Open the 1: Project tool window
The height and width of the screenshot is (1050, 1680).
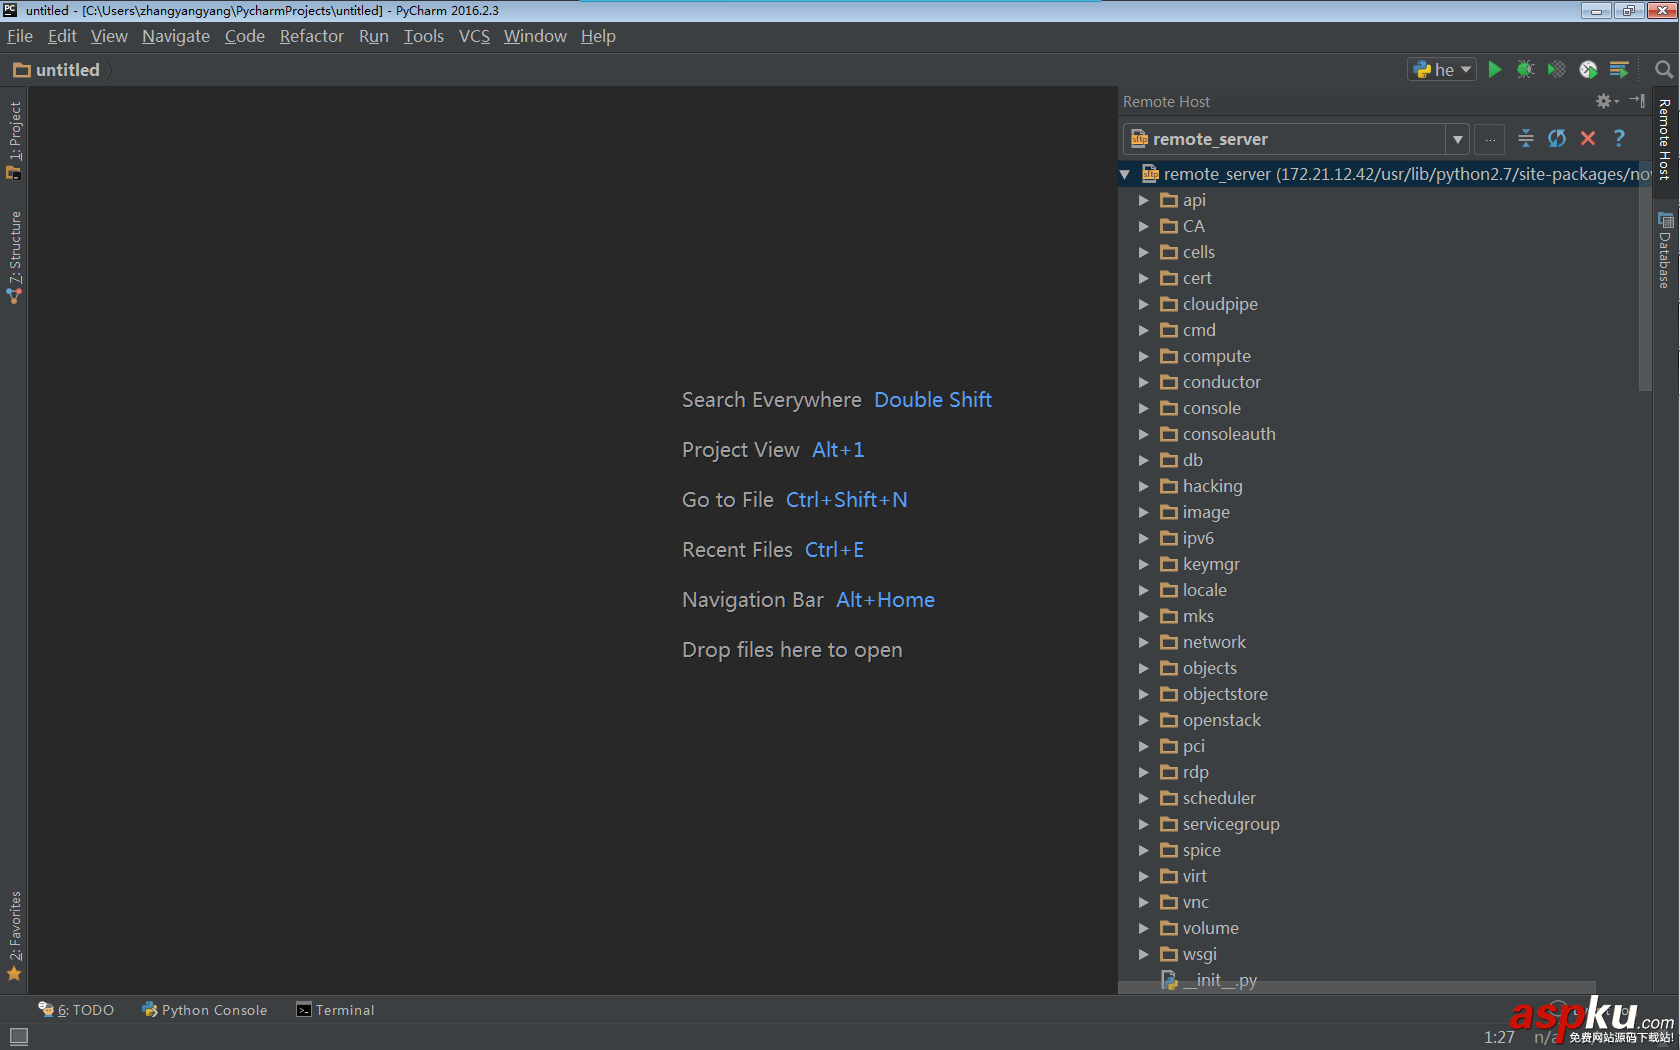pos(14,132)
